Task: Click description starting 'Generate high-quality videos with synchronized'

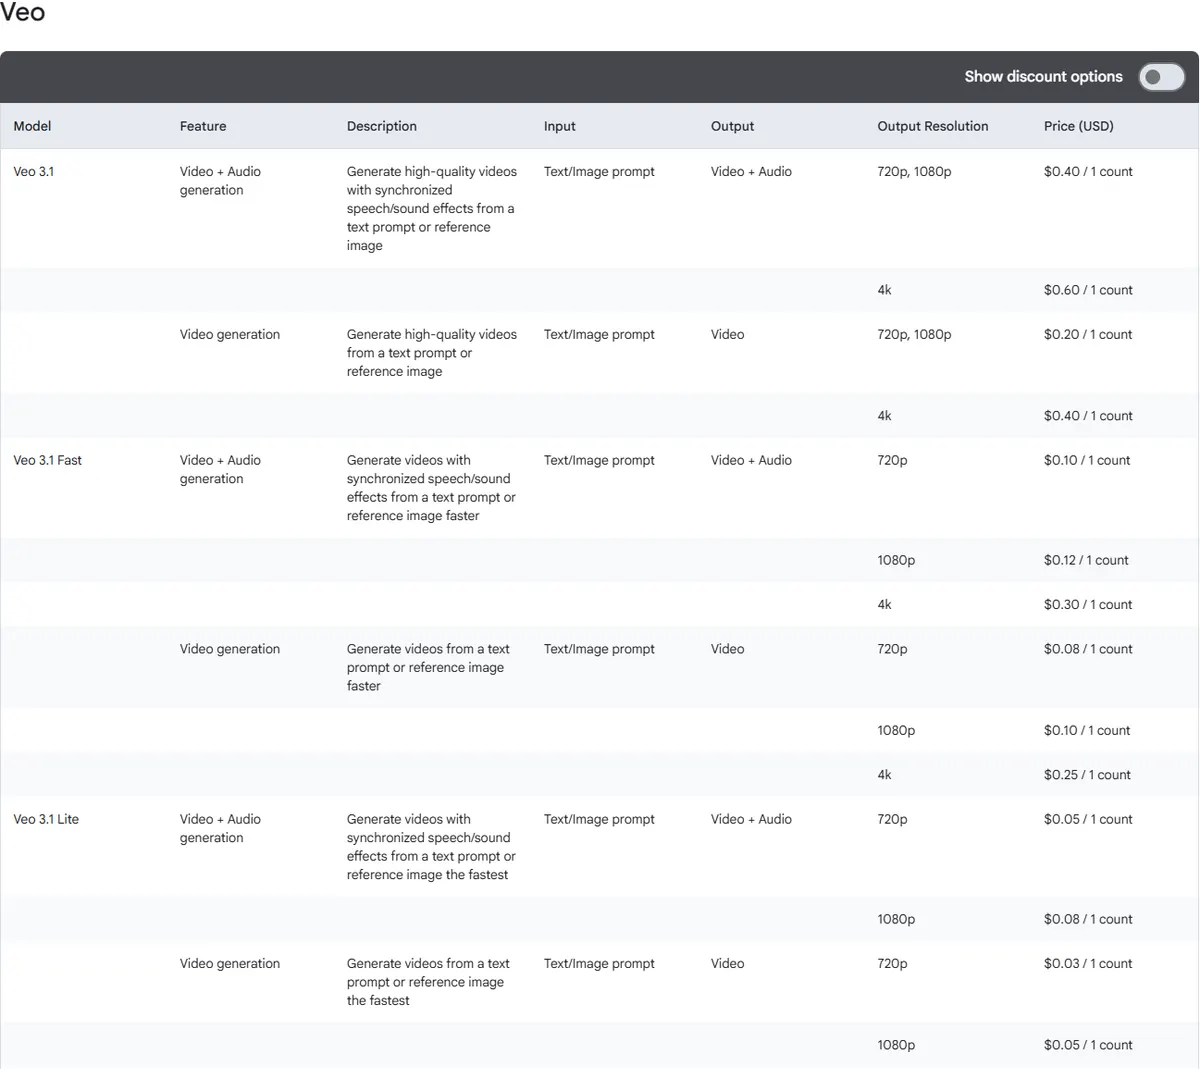Action: click(x=432, y=209)
